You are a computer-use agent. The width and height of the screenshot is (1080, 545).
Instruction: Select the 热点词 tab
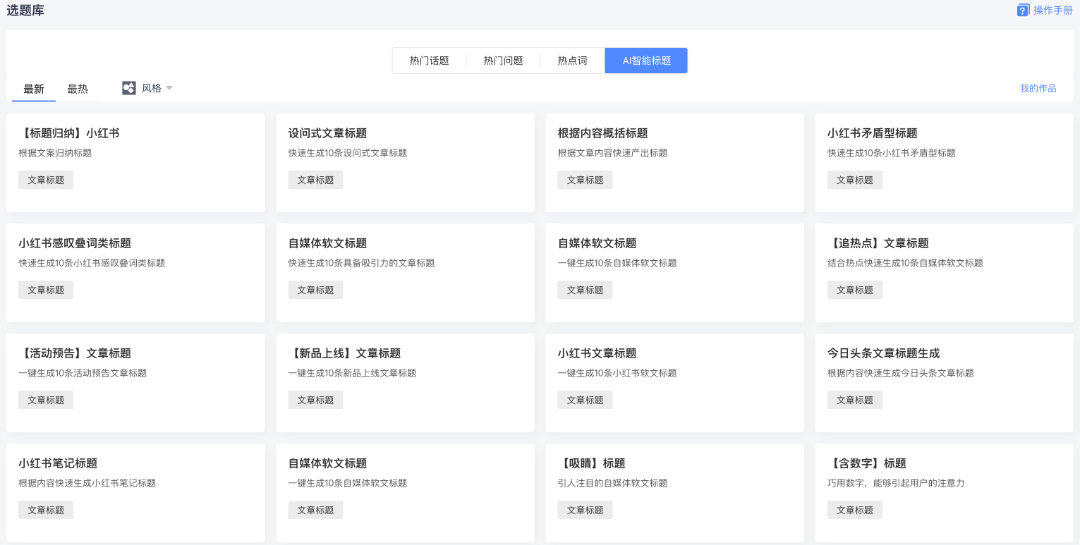(572, 61)
